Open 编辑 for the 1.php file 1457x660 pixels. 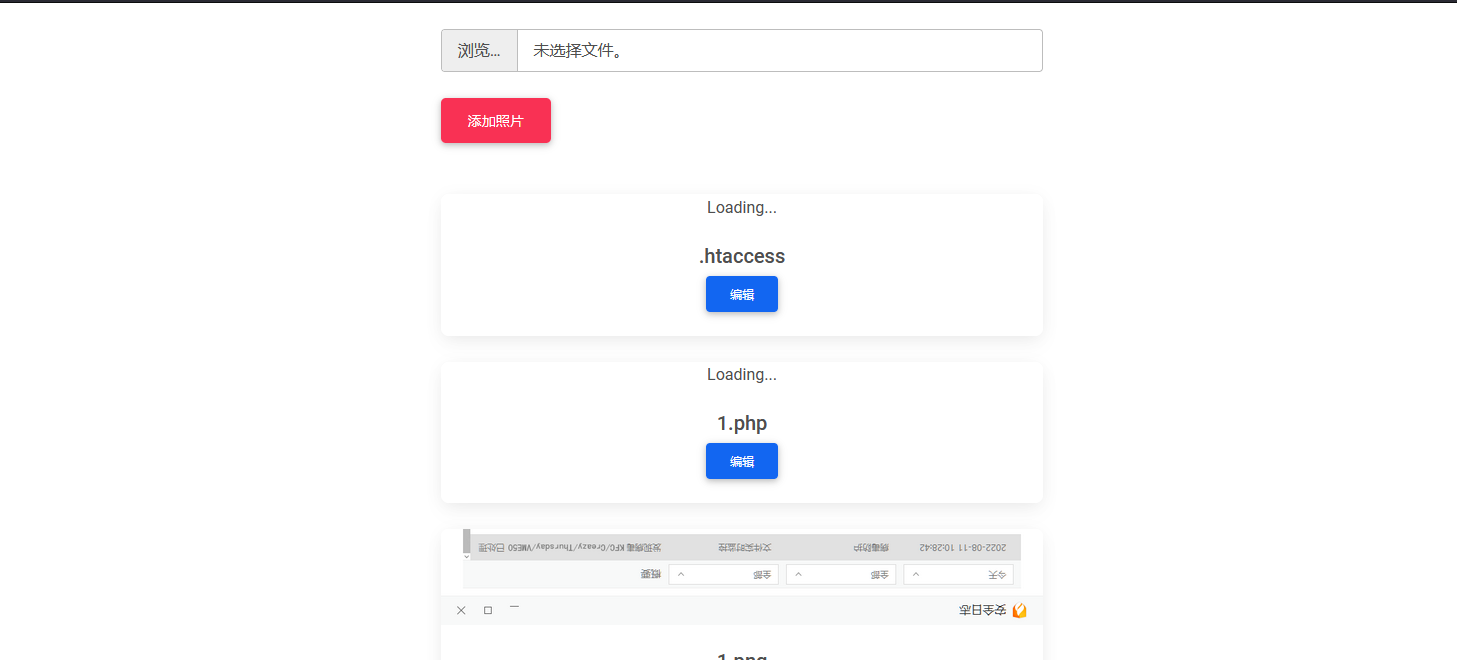(x=741, y=461)
